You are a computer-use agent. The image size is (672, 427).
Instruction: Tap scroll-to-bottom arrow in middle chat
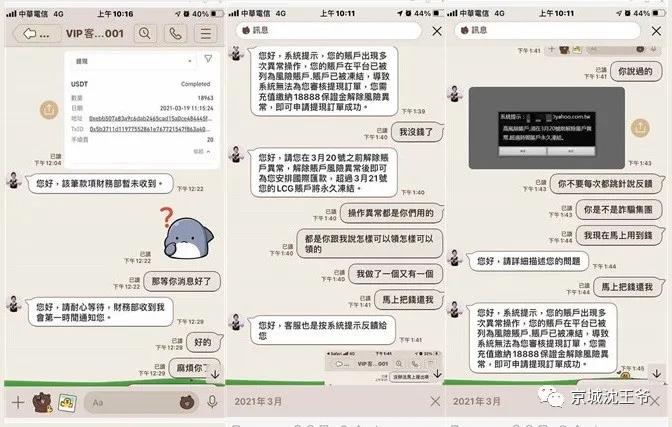(x=437, y=373)
